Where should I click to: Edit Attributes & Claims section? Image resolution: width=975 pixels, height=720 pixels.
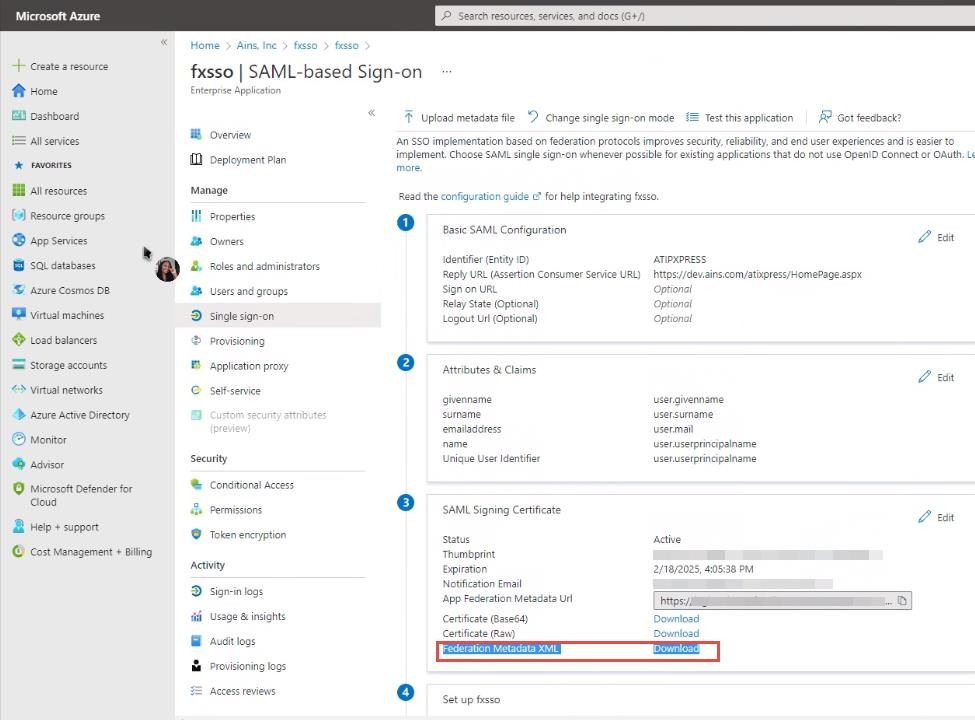coord(936,377)
